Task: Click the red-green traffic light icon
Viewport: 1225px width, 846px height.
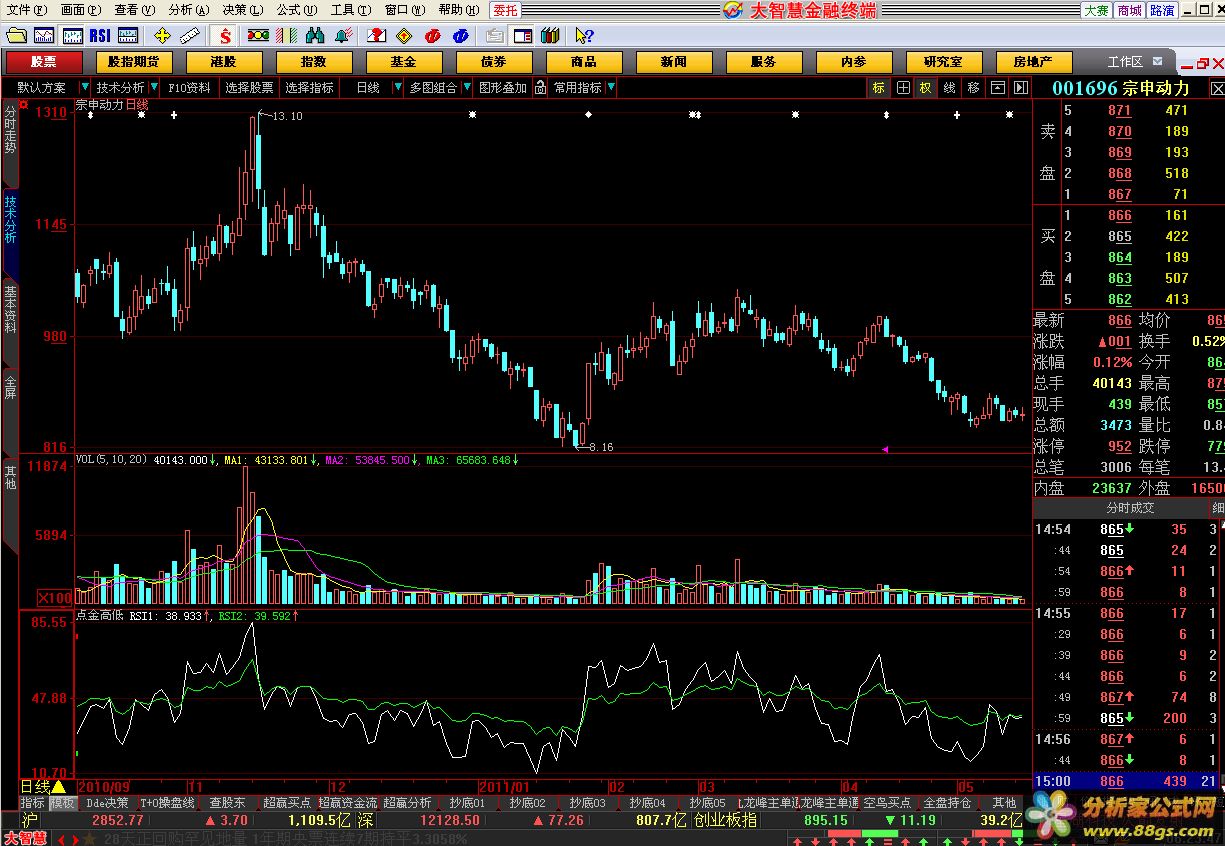Action: pyautogui.click(x=258, y=35)
